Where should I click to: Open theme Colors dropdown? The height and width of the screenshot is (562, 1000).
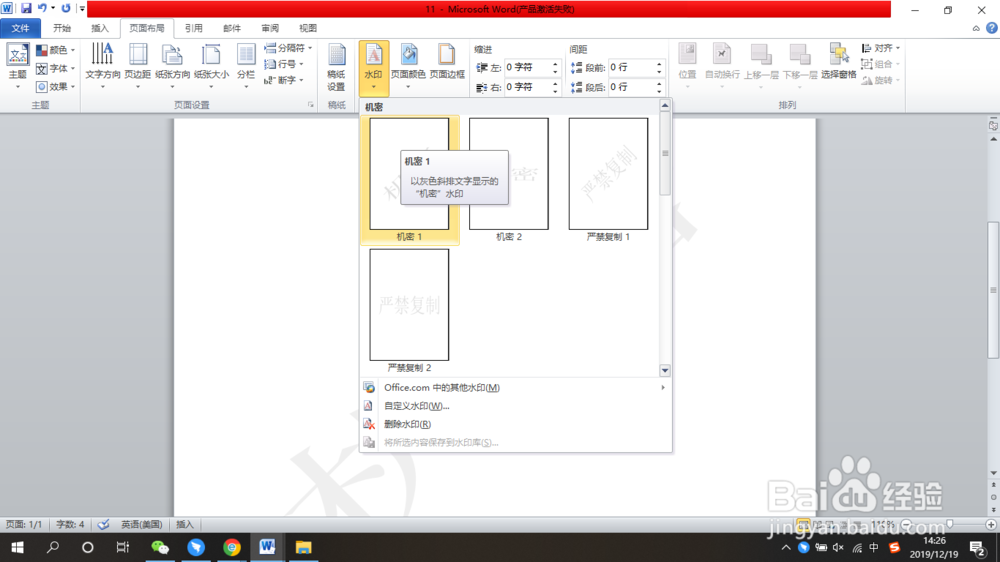pos(55,50)
